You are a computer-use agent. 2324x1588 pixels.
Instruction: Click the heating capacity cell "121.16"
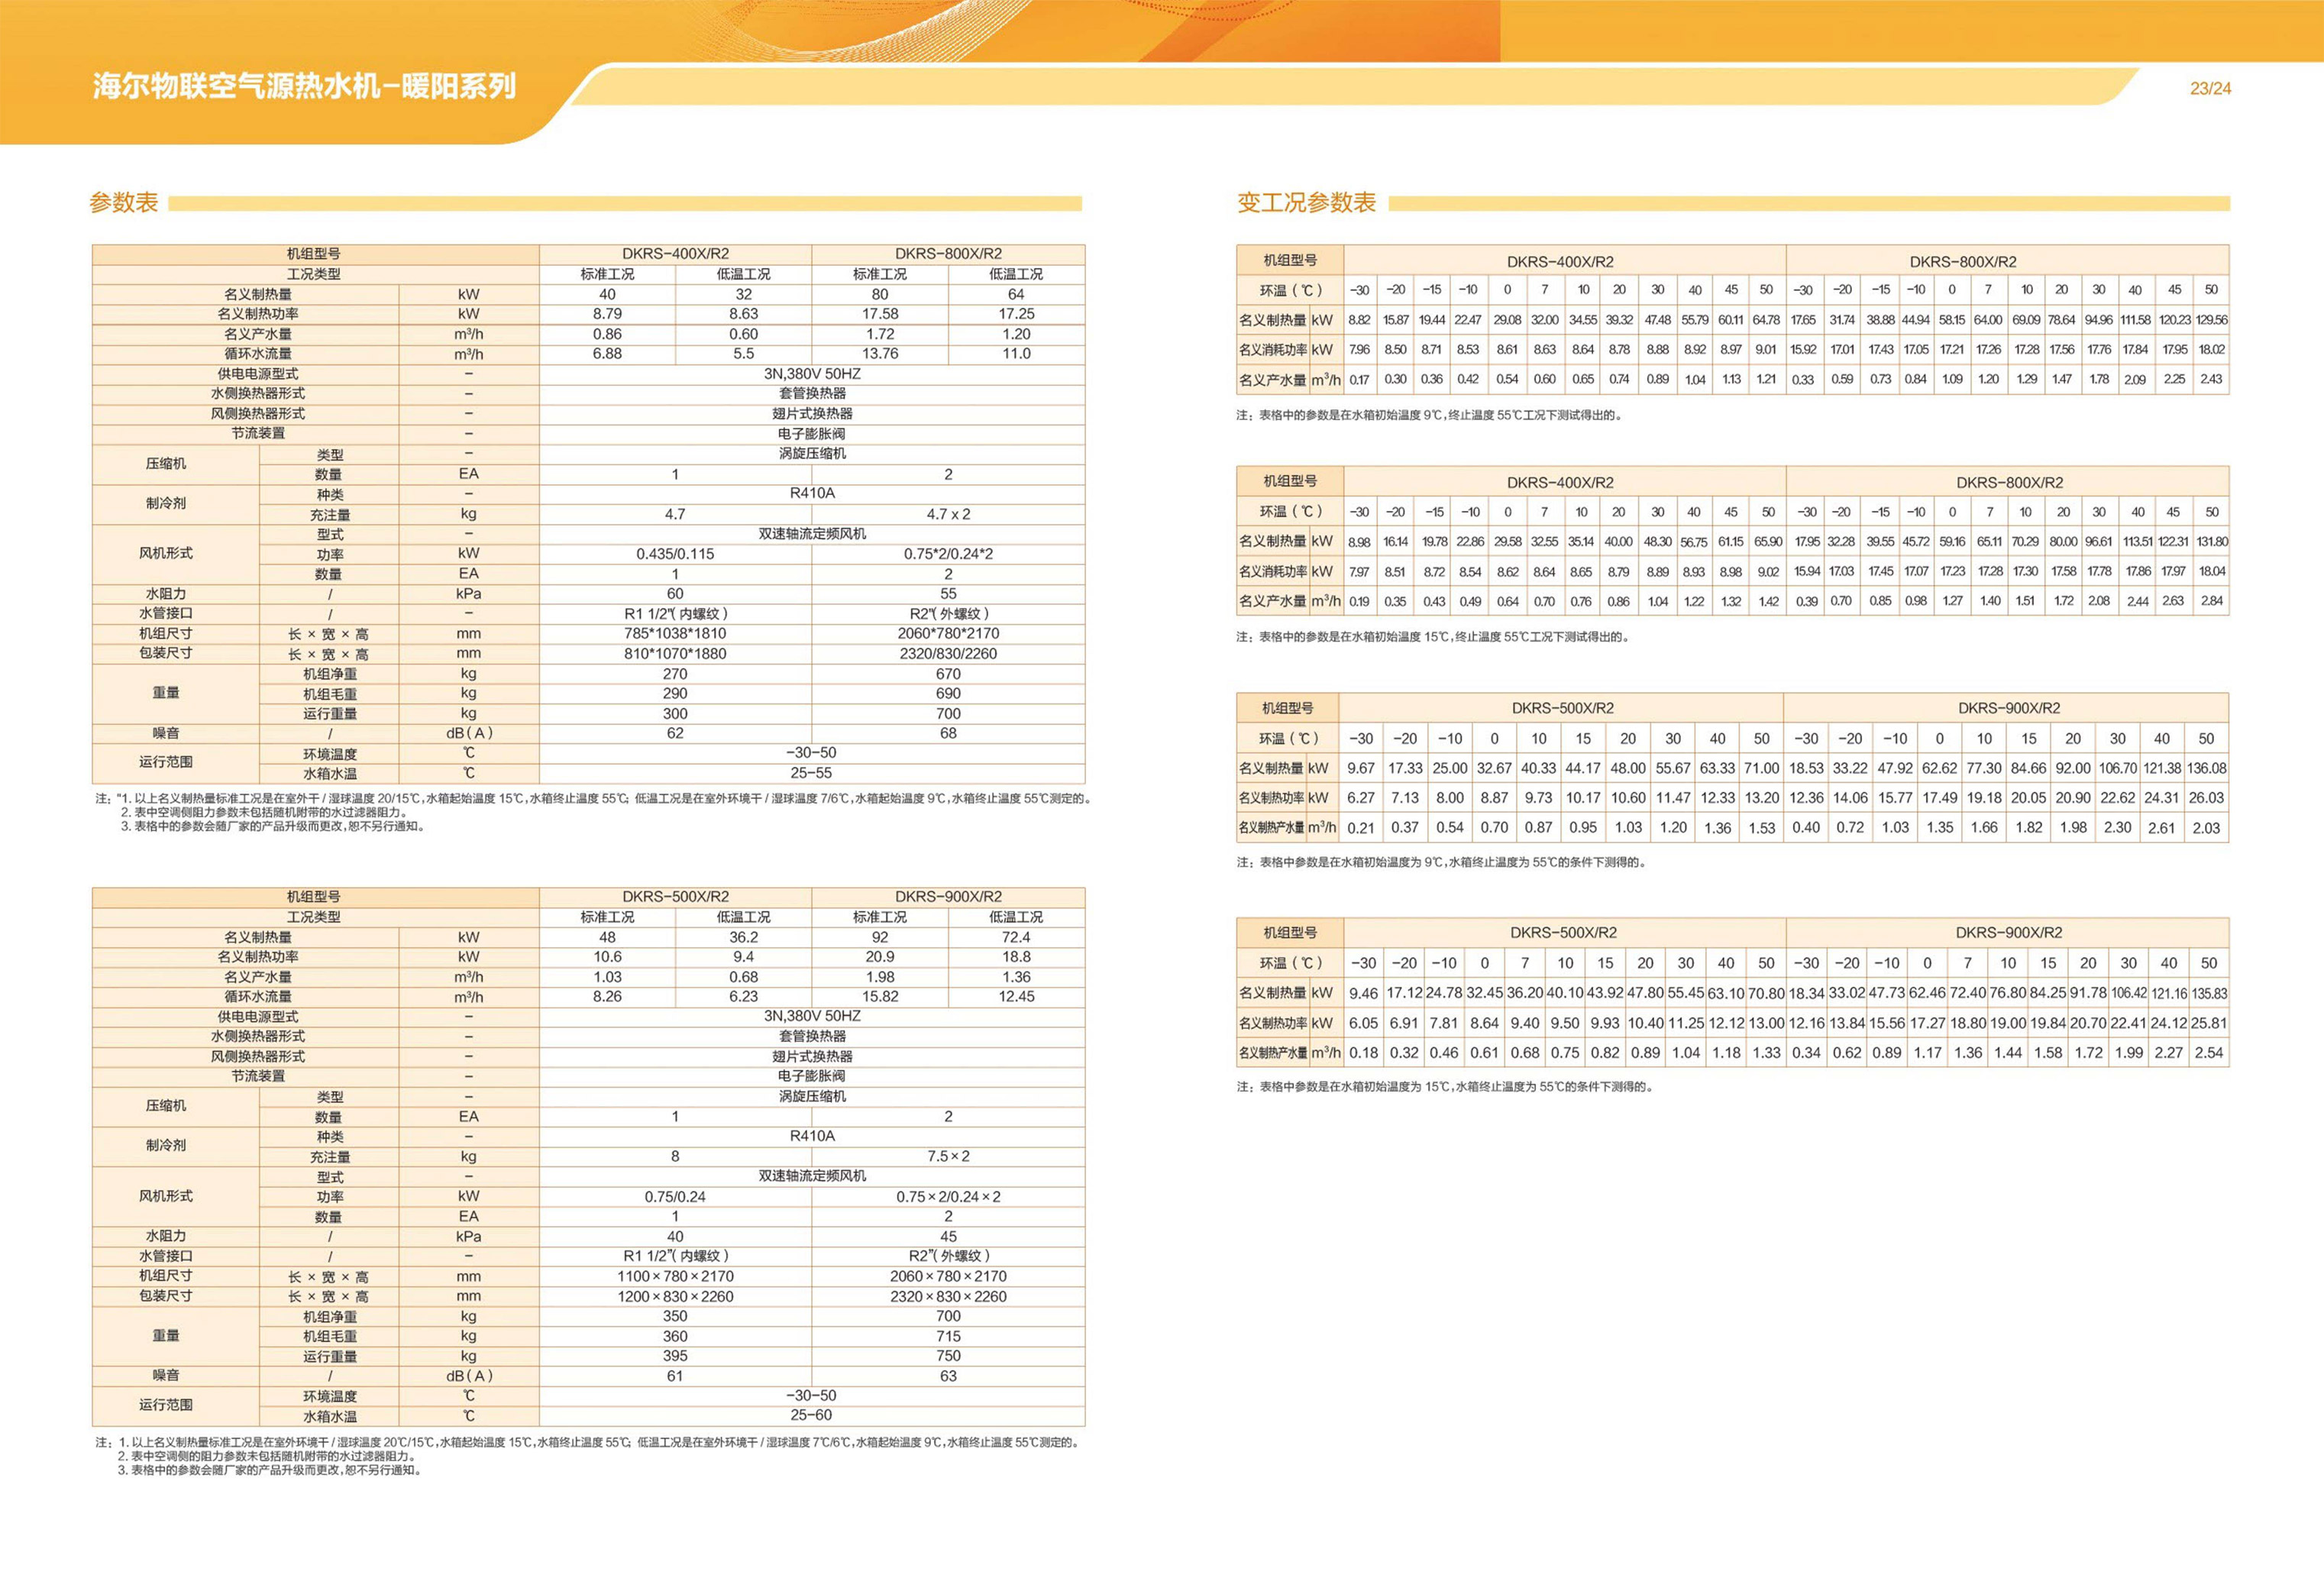(x=2169, y=993)
